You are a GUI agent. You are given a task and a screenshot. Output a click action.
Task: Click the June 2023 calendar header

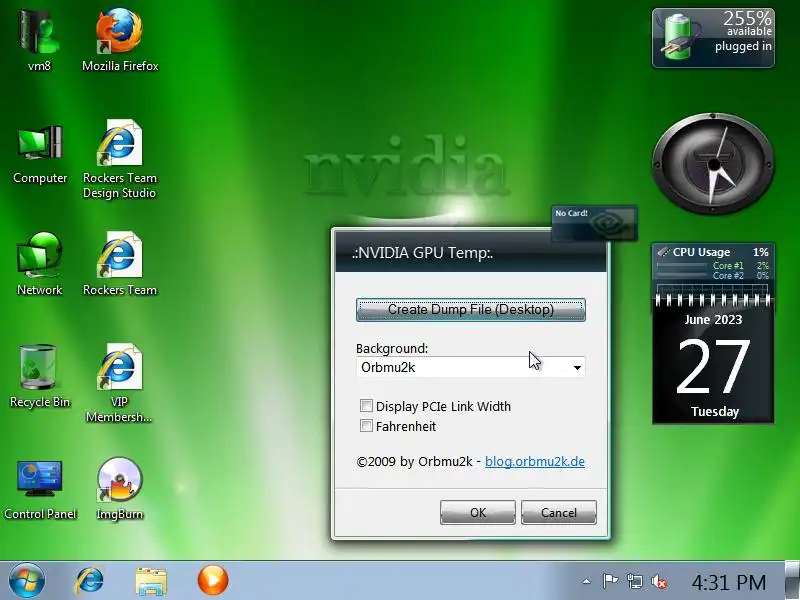point(713,320)
